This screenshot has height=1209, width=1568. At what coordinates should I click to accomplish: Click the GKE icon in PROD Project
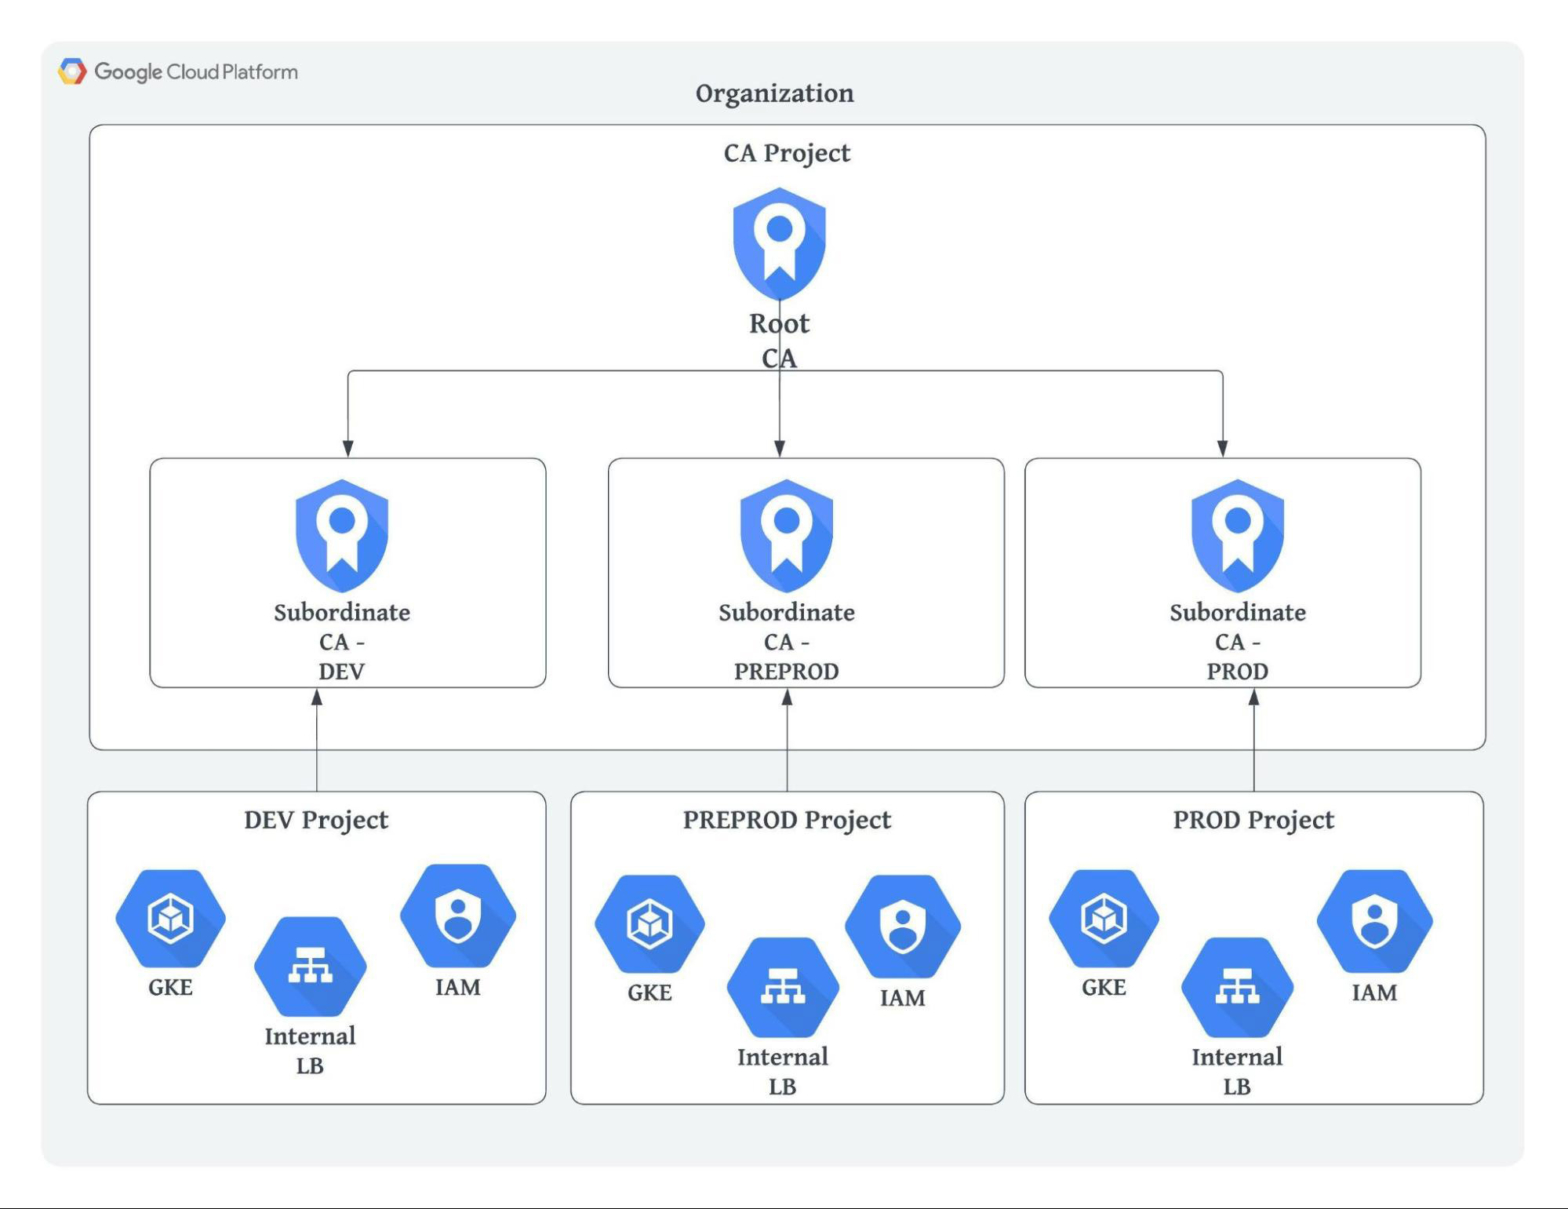[1104, 918]
